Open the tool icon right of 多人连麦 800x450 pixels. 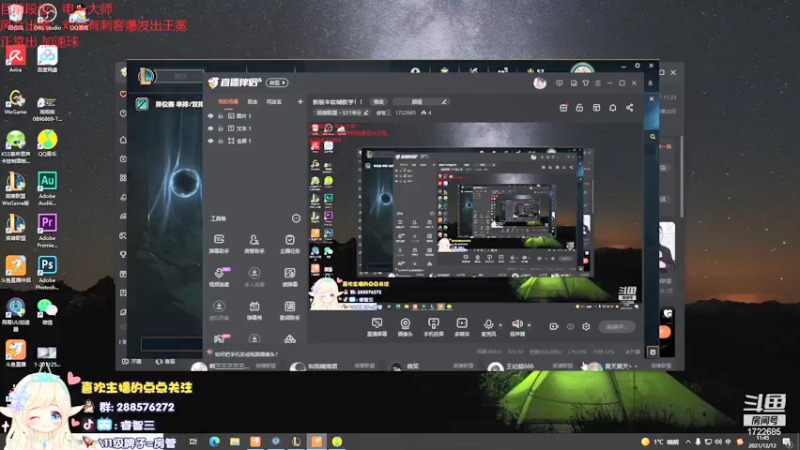289,277
